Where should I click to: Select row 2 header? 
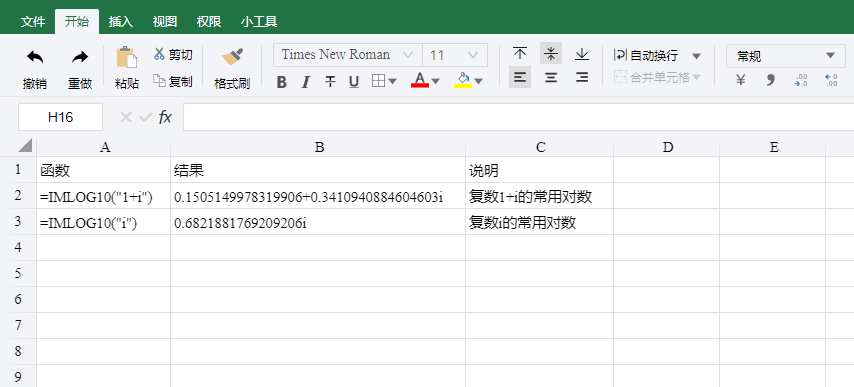pyautogui.click(x=18, y=195)
